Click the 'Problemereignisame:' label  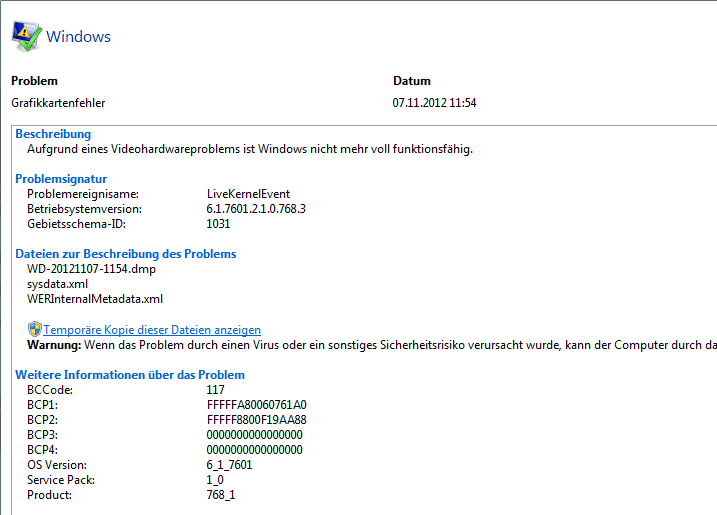click(83, 194)
